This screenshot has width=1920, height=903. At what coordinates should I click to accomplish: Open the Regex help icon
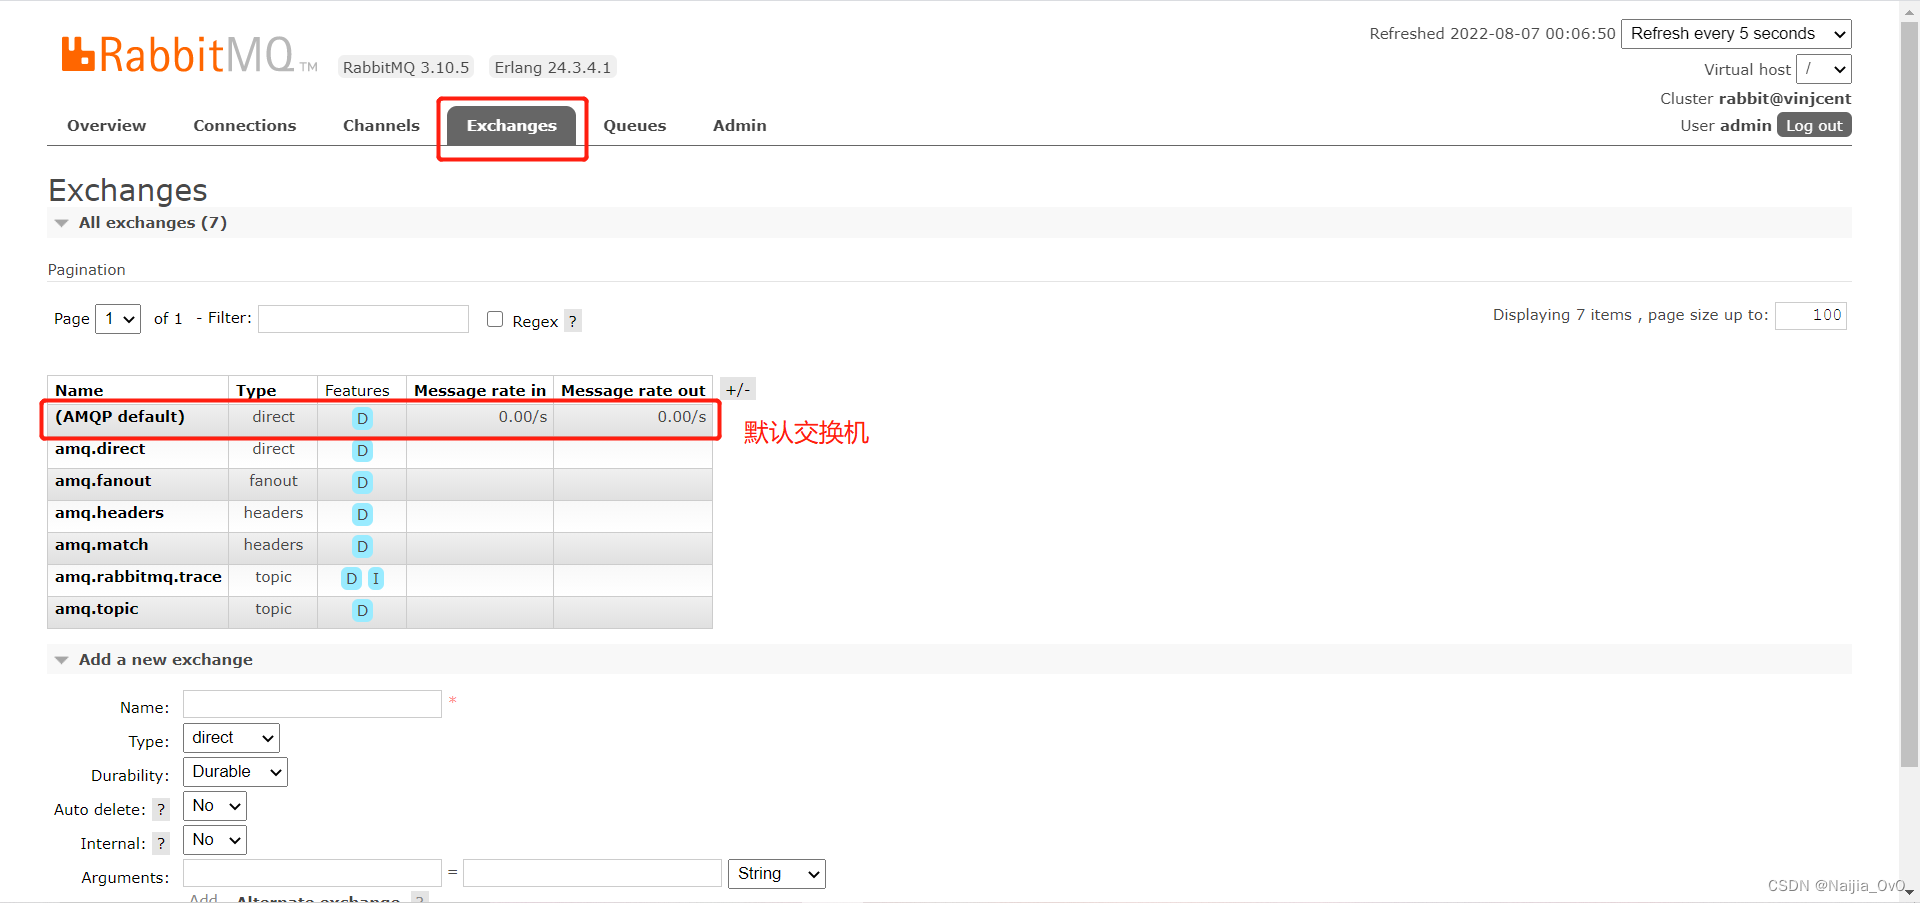pyautogui.click(x=572, y=321)
